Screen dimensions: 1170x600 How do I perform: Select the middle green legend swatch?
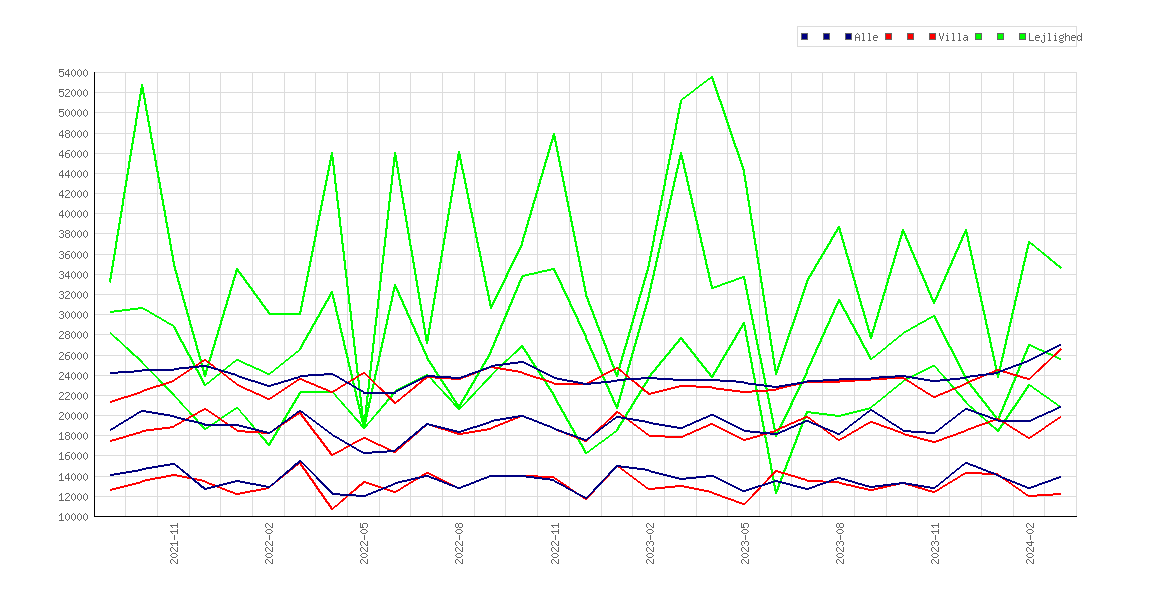(x=1001, y=37)
